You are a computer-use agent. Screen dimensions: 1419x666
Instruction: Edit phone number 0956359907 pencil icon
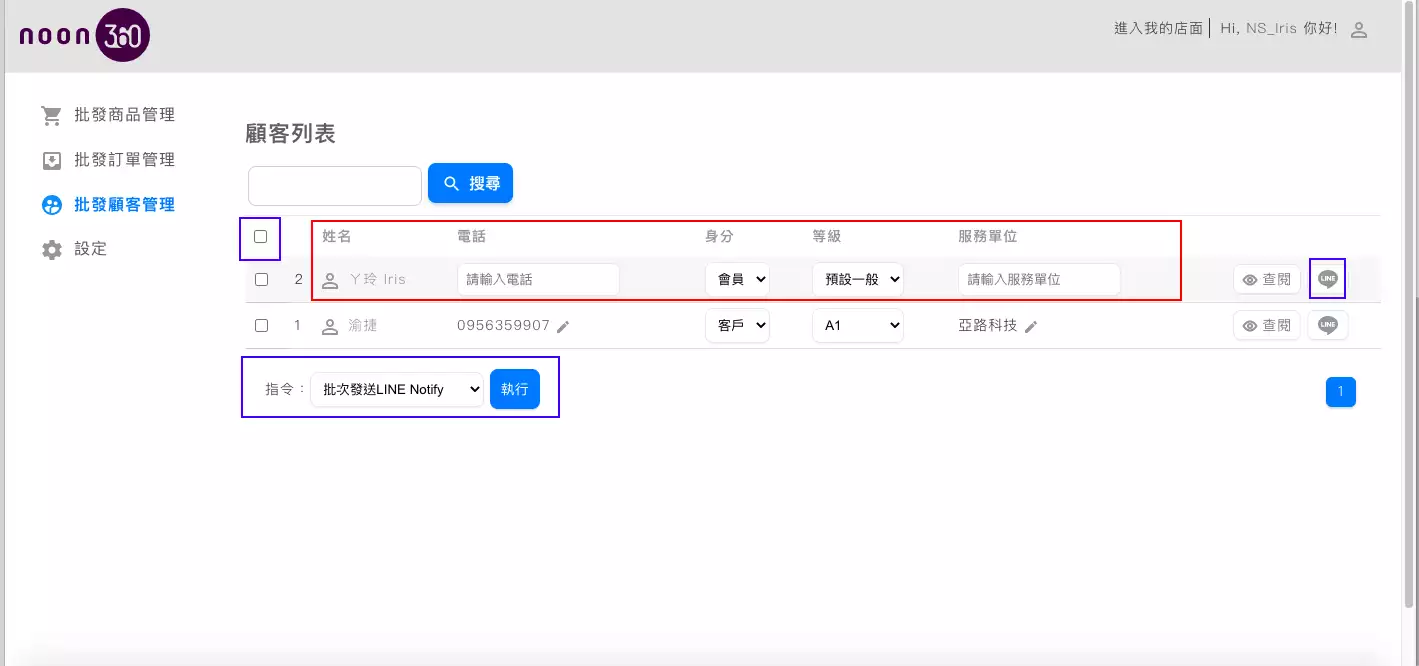pyautogui.click(x=563, y=326)
